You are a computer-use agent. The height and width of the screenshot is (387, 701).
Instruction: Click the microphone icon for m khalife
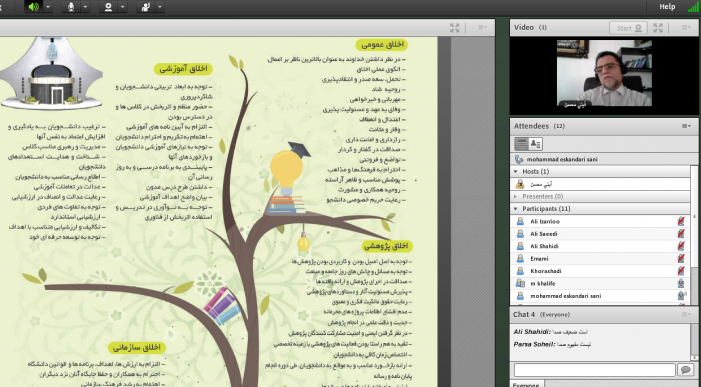pos(681,283)
